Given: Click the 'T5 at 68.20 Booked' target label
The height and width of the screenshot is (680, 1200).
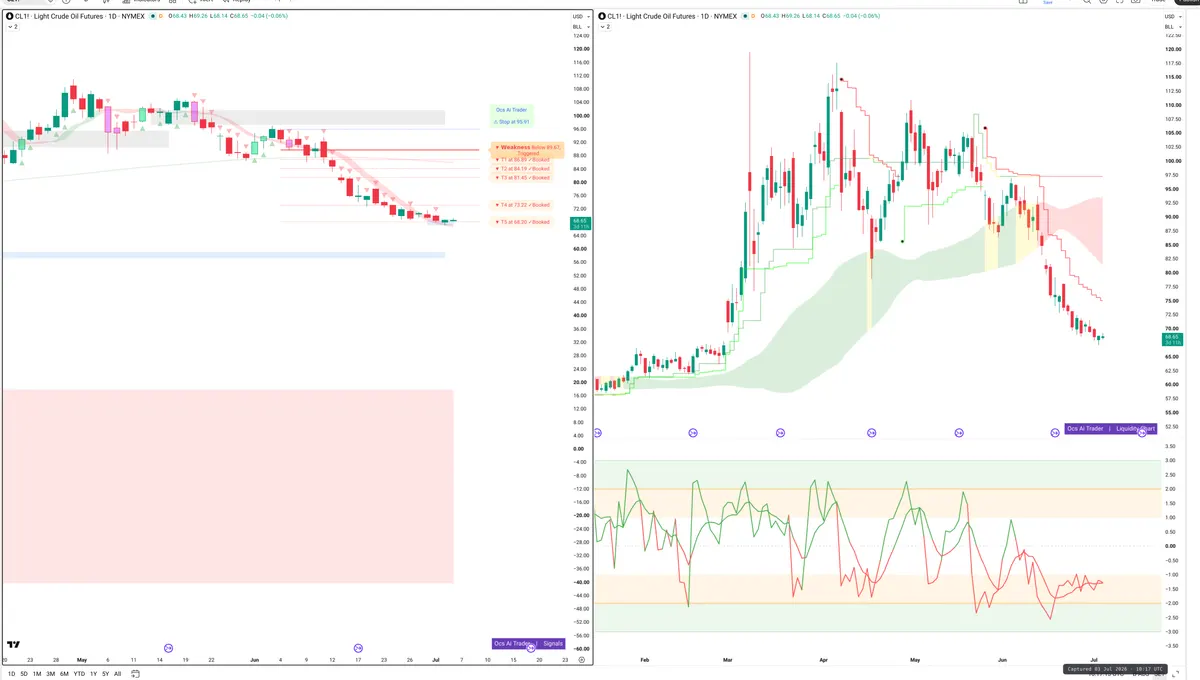Looking at the screenshot, I should tap(524, 222).
